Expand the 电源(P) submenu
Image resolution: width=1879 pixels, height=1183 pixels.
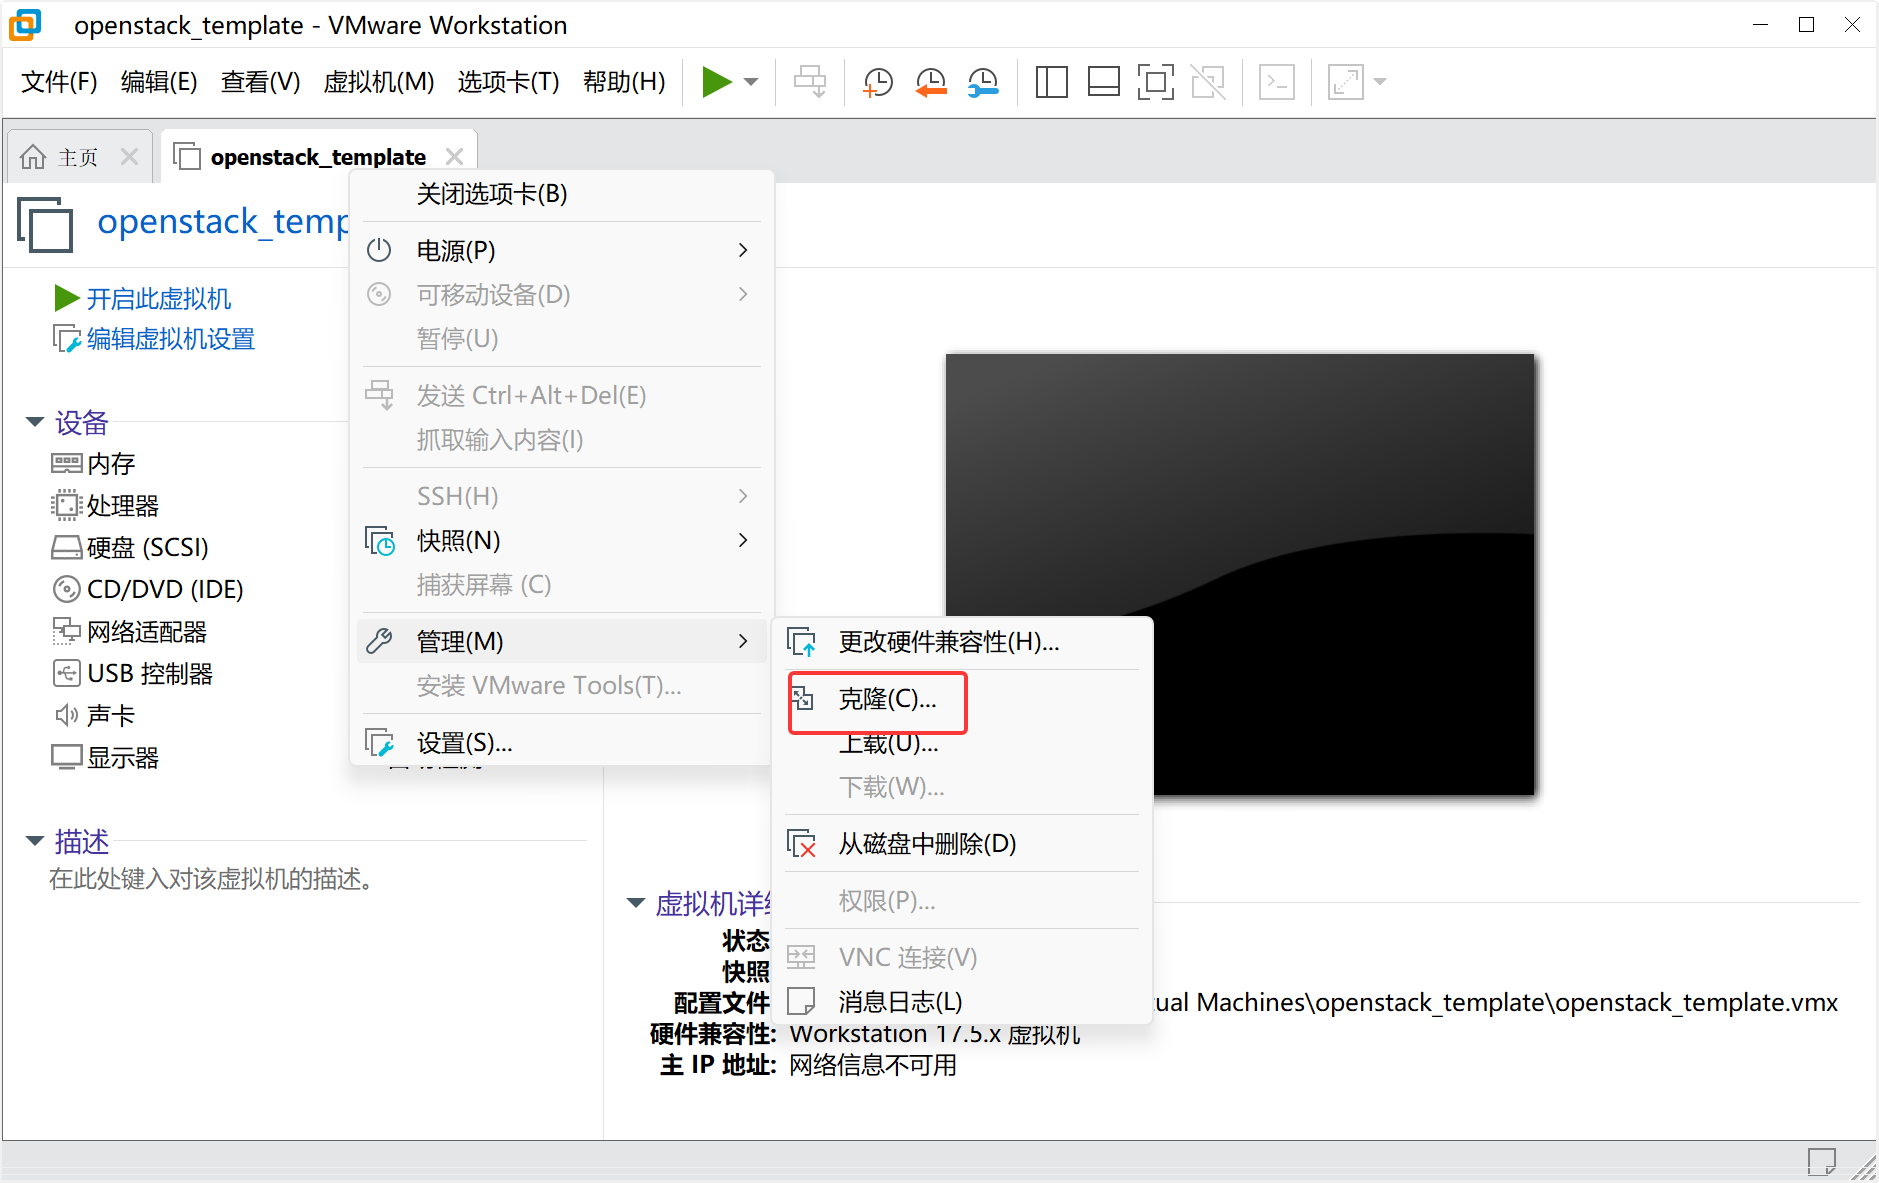(x=562, y=250)
